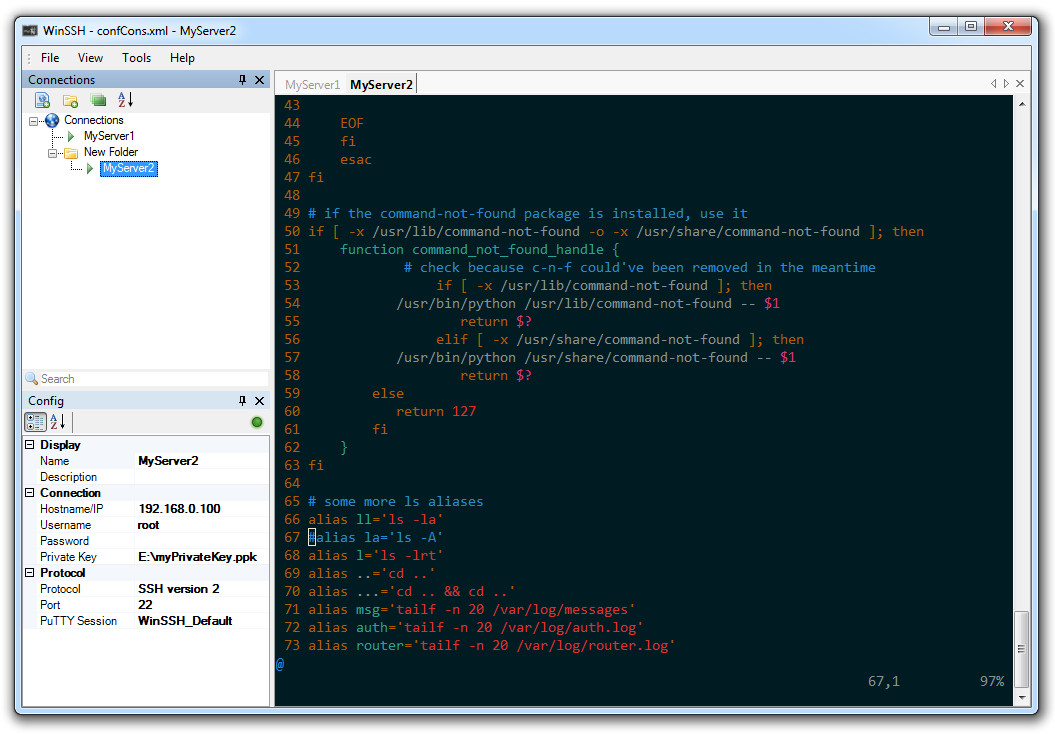This screenshot has width=1055, height=734.
Task: Open the File menu
Action: [50, 58]
